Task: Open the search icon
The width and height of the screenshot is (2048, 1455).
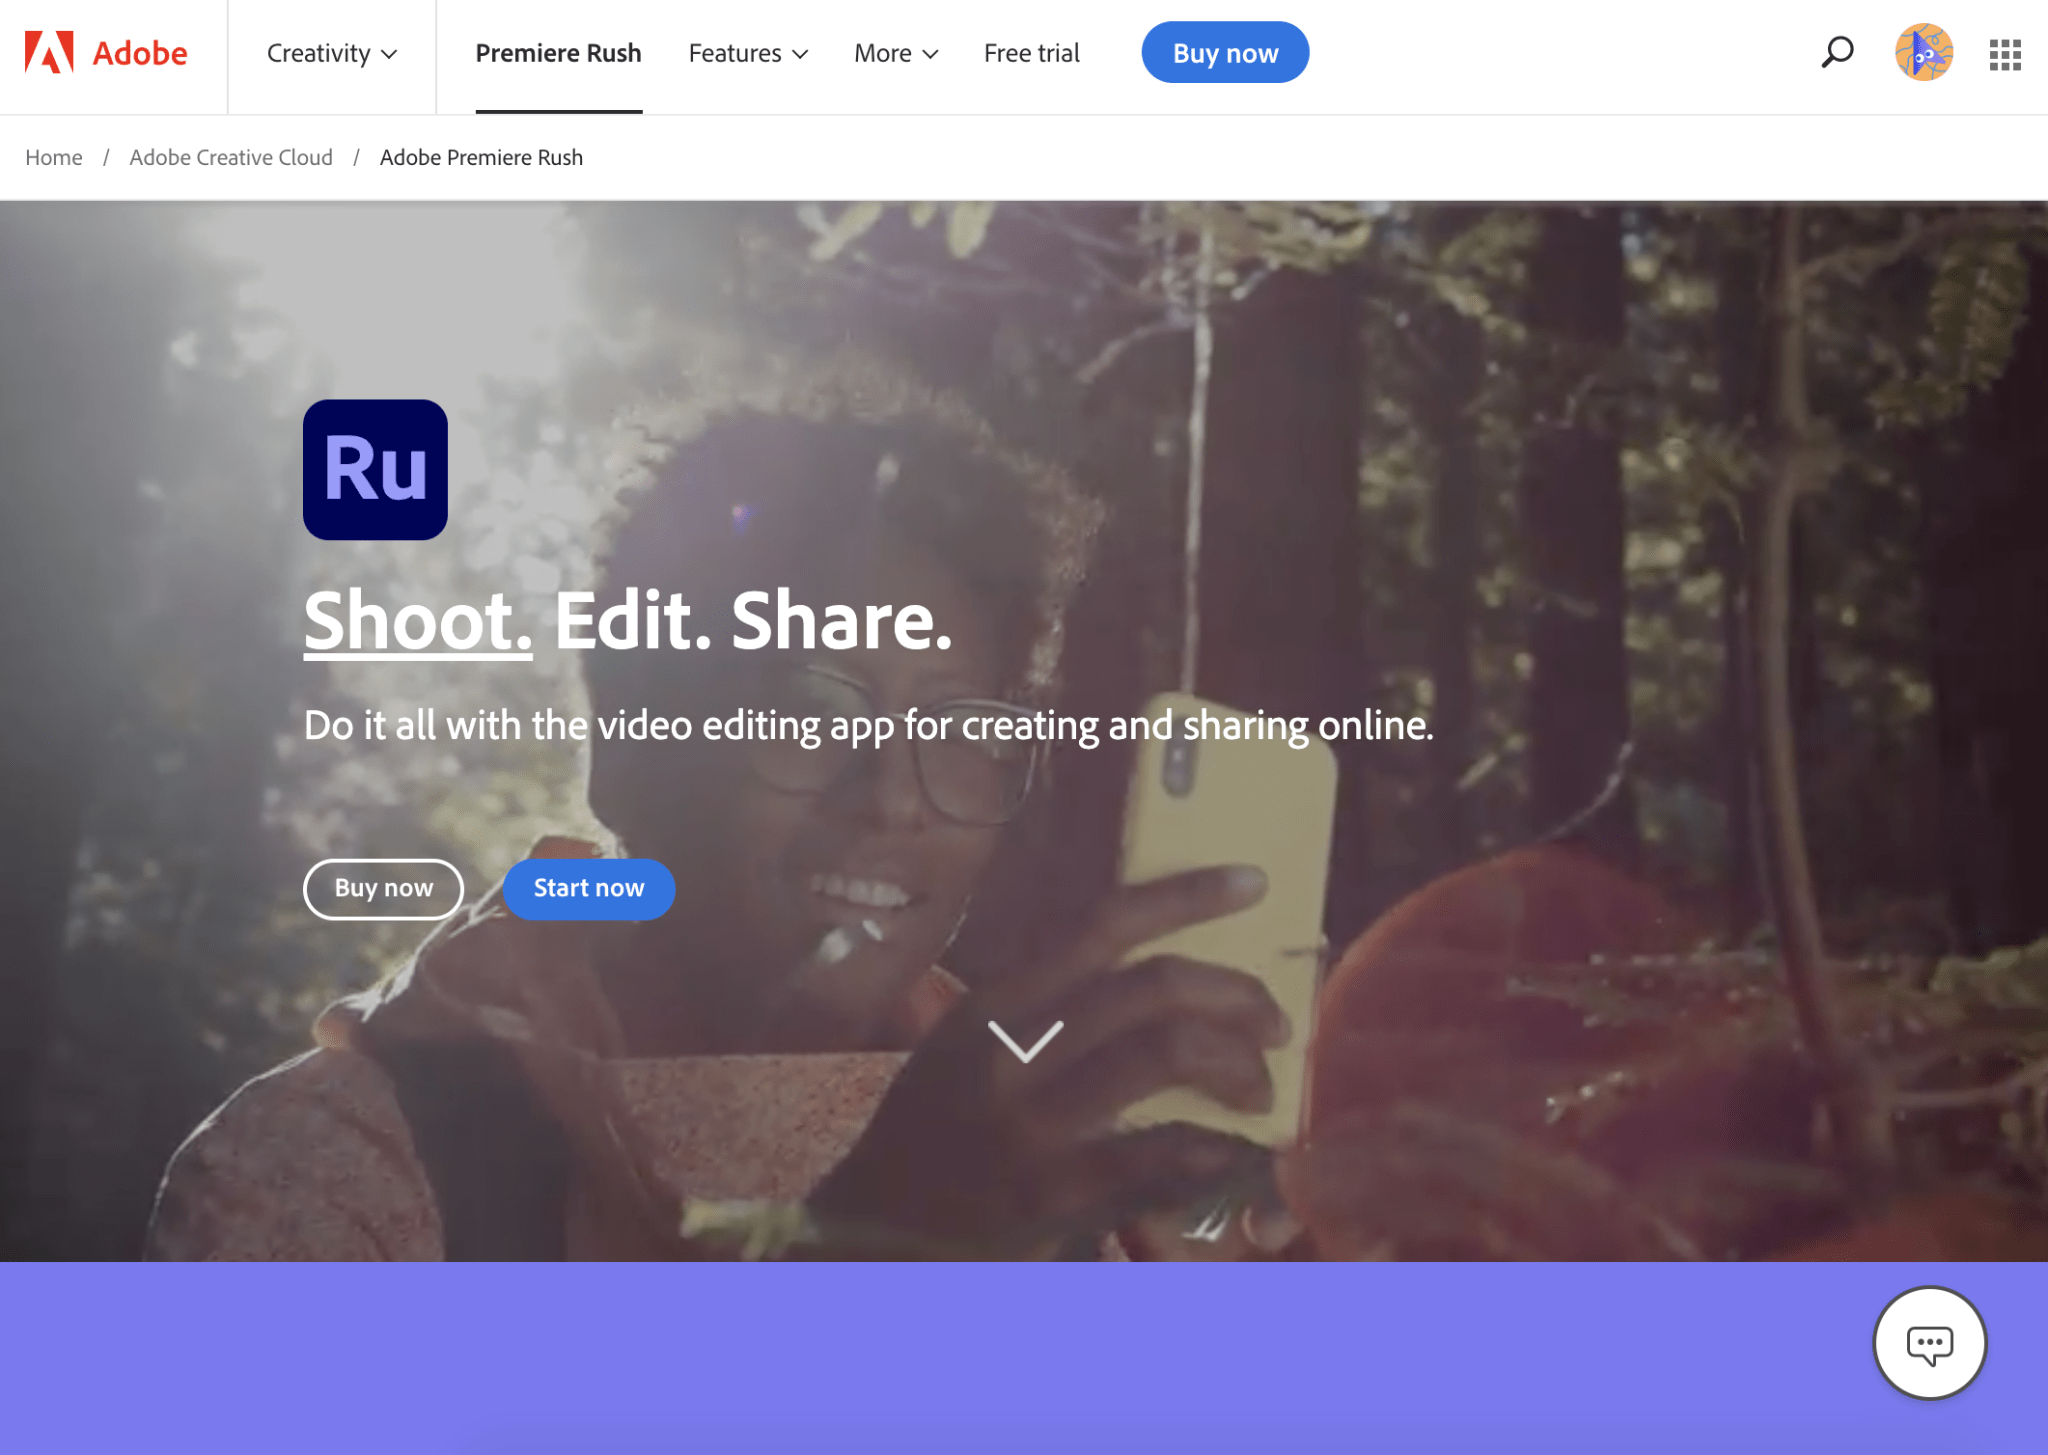Action: click(x=1836, y=52)
